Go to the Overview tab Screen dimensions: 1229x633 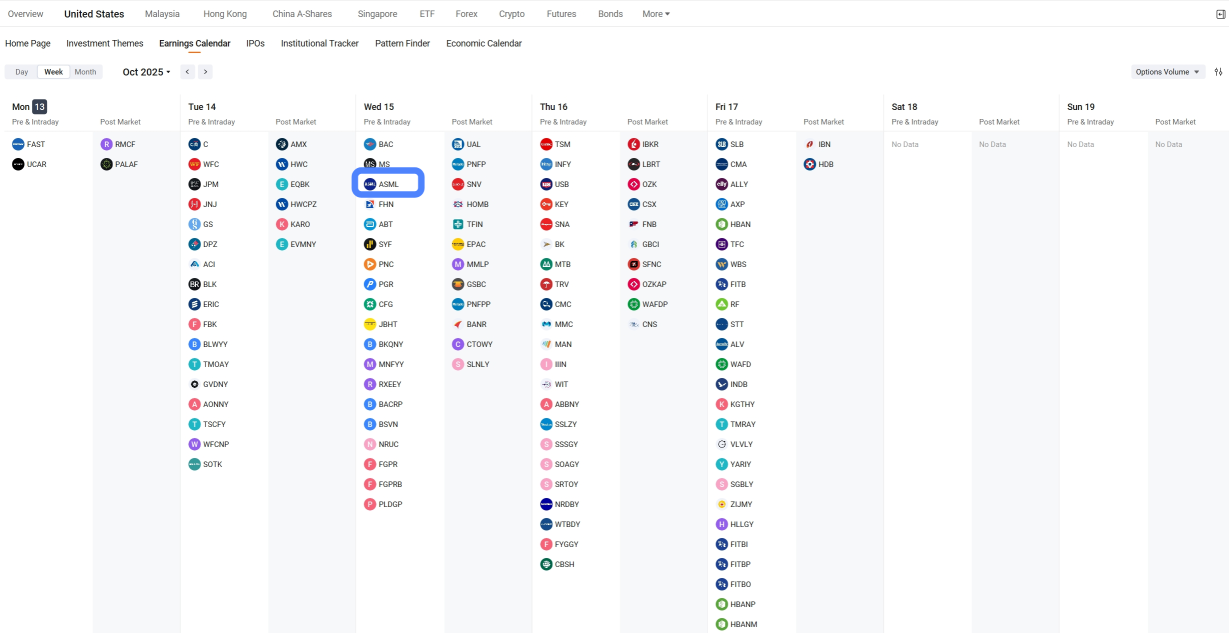tap(25, 14)
